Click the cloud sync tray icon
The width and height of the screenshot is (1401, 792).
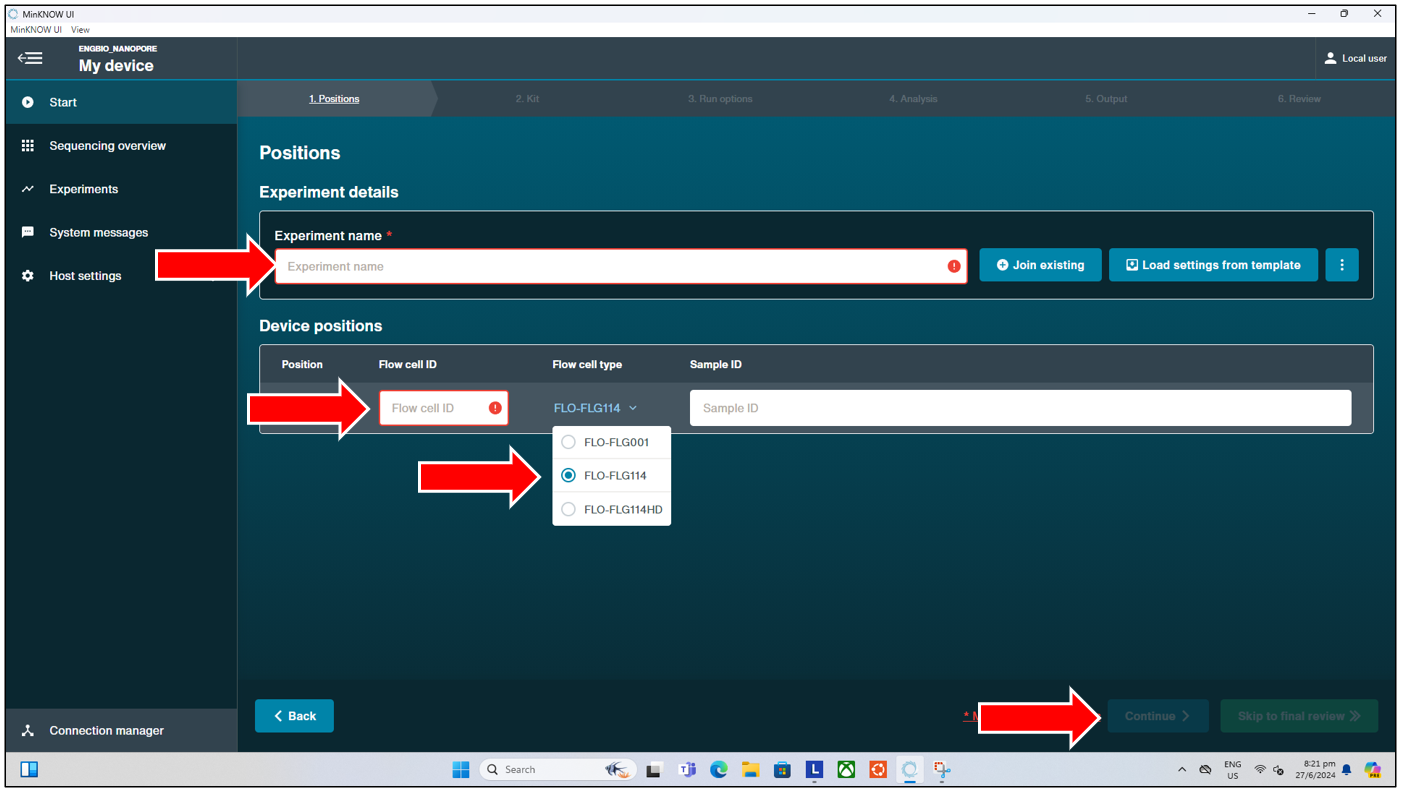pyautogui.click(x=1206, y=770)
